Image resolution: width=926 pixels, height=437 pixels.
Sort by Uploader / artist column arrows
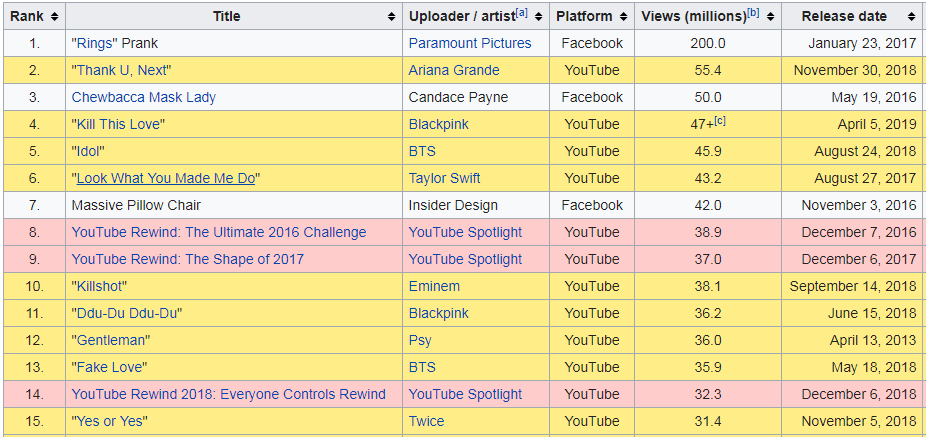(x=538, y=17)
